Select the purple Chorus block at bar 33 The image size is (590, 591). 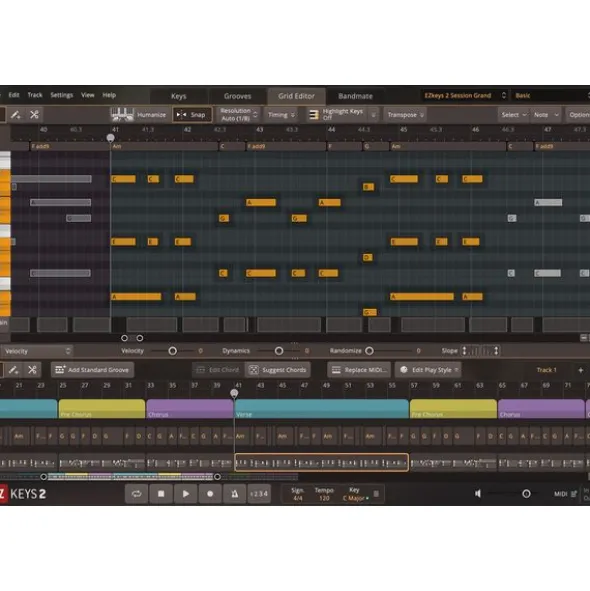click(x=190, y=409)
